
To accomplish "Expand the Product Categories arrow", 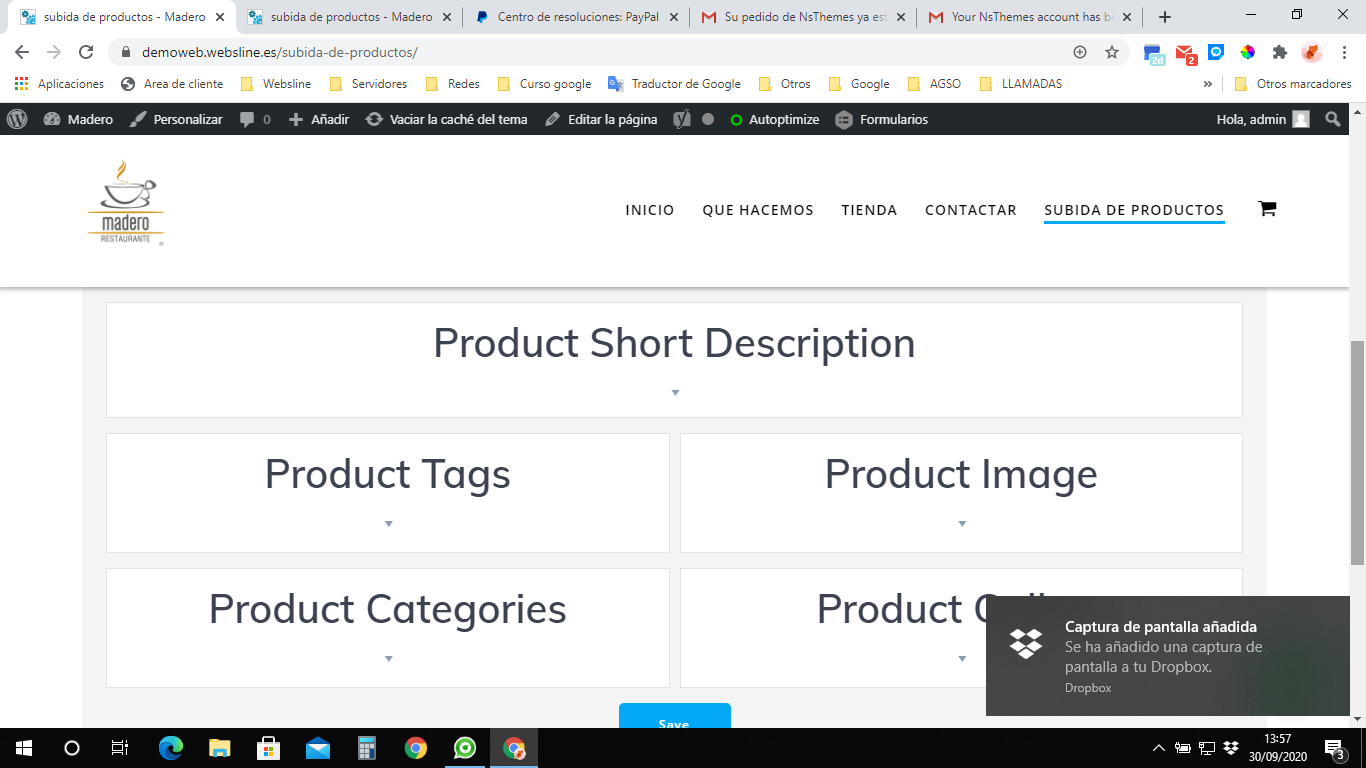I will tap(388, 658).
